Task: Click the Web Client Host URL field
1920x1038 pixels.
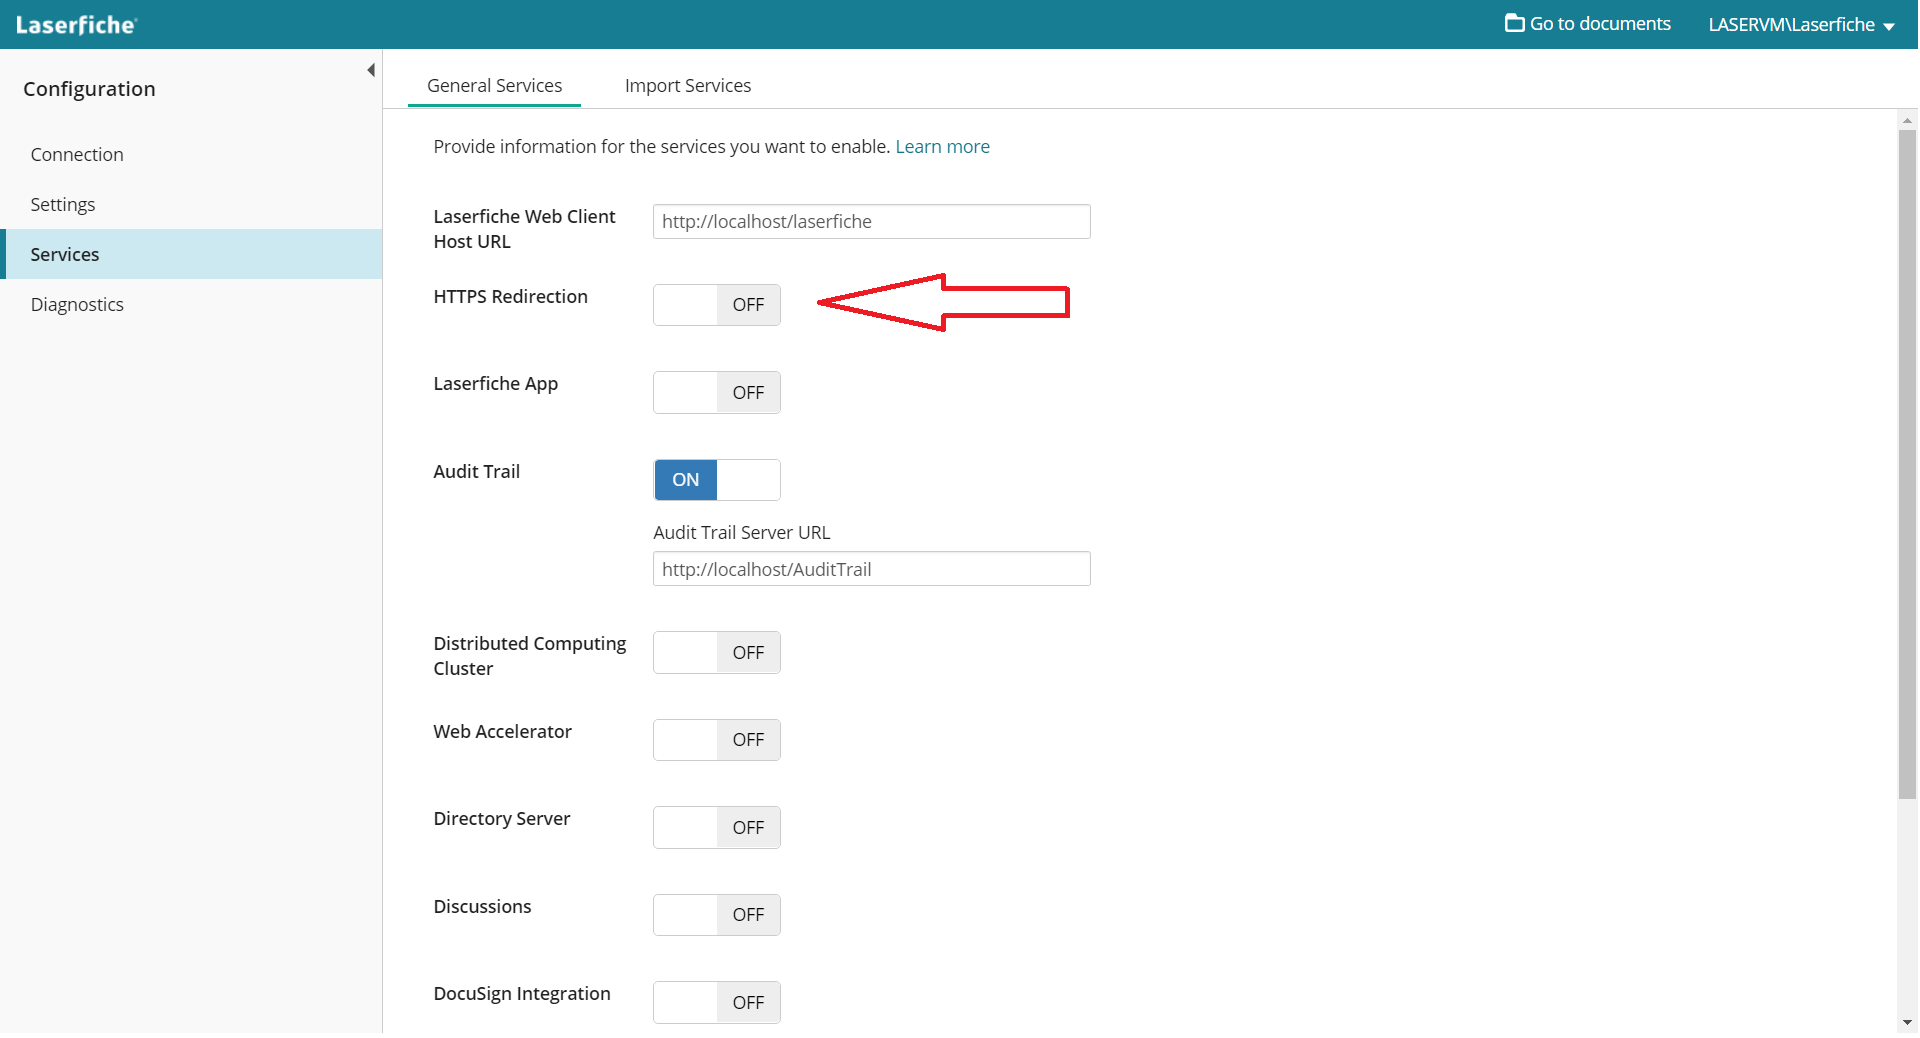Action: tap(871, 222)
